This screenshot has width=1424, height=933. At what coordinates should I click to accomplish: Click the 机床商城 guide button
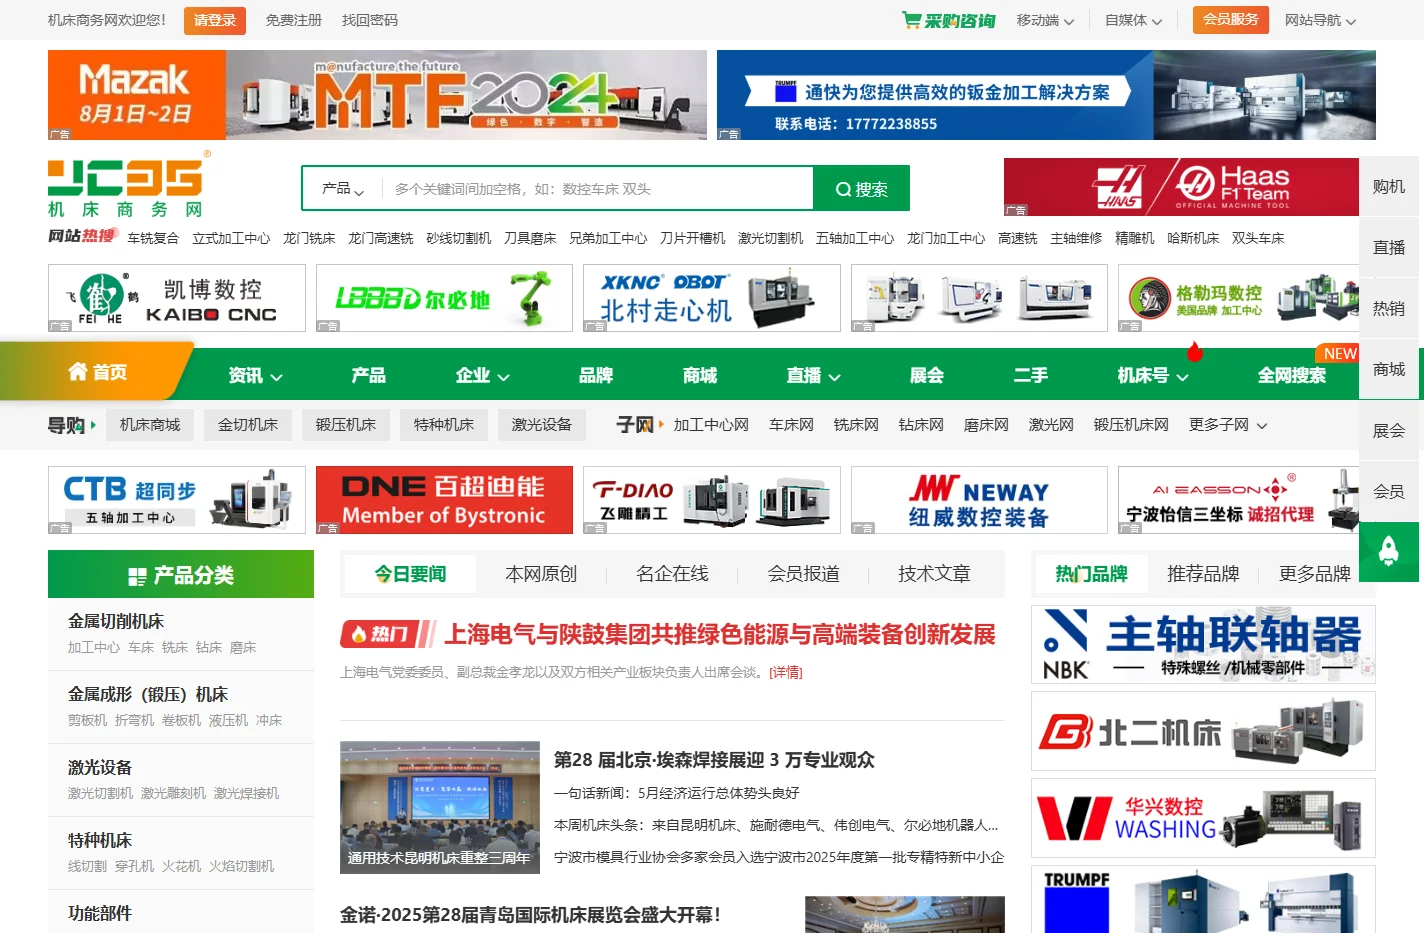coord(150,425)
